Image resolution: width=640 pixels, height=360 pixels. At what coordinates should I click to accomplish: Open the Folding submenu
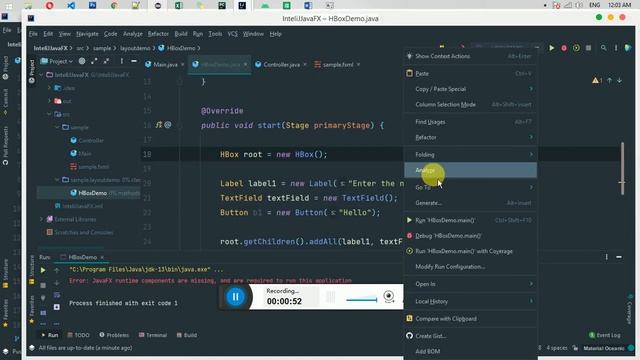(x=470, y=155)
